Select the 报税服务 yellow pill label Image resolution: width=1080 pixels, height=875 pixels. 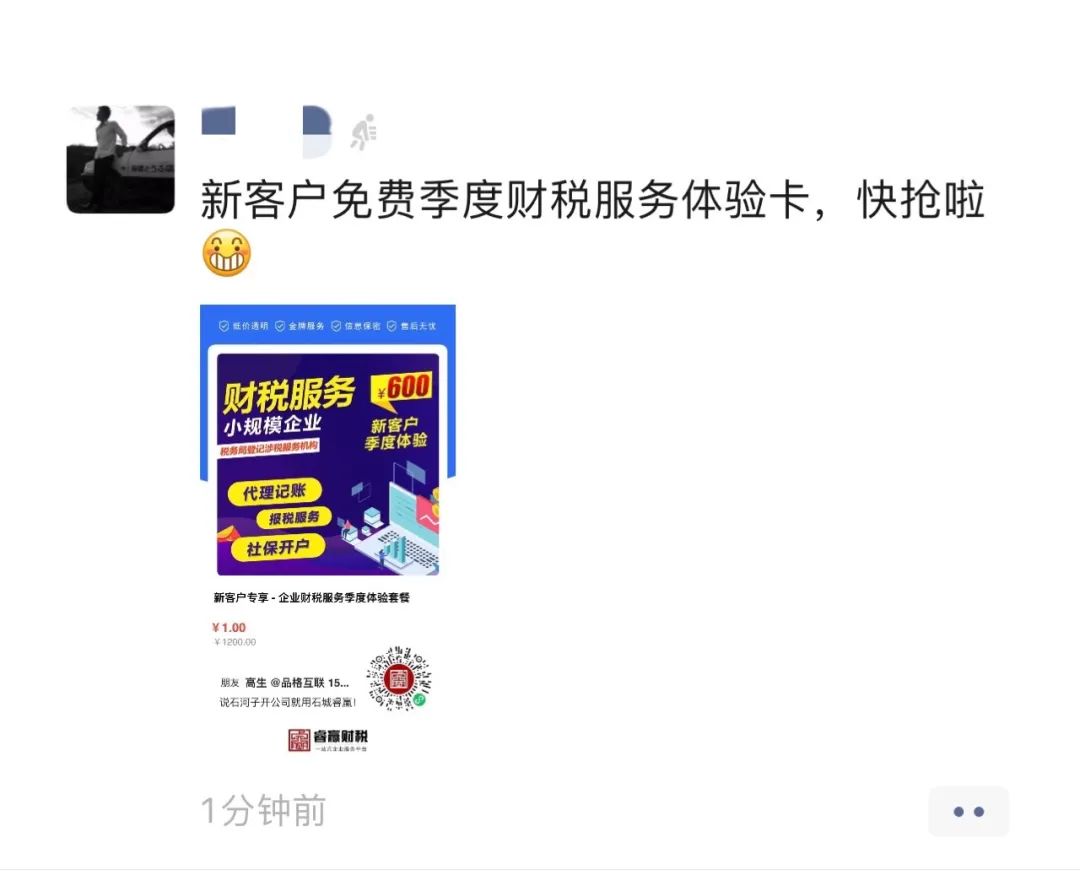click(x=294, y=518)
